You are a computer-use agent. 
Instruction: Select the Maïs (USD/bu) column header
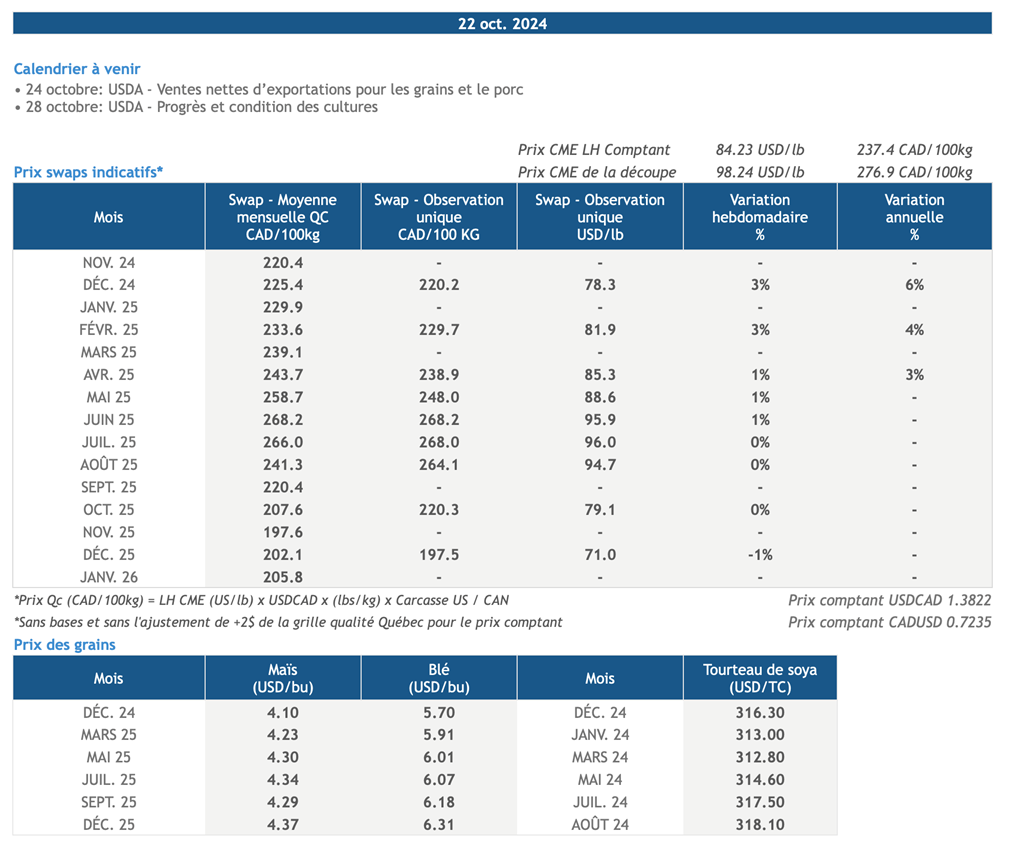283,678
